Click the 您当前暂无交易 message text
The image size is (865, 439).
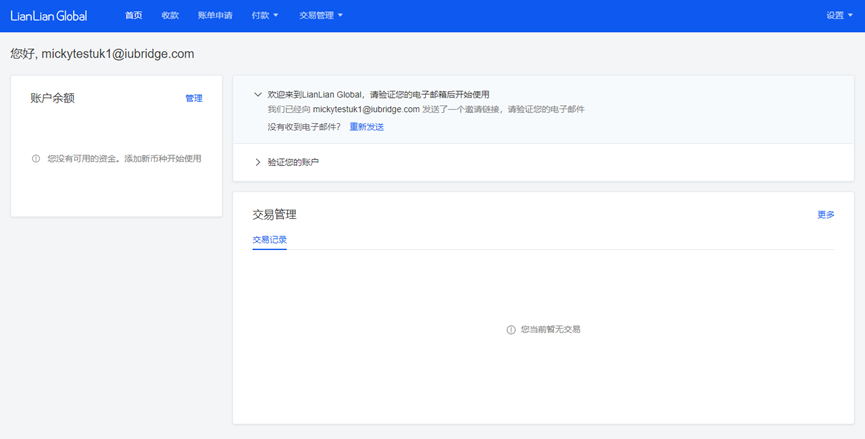click(x=551, y=330)
